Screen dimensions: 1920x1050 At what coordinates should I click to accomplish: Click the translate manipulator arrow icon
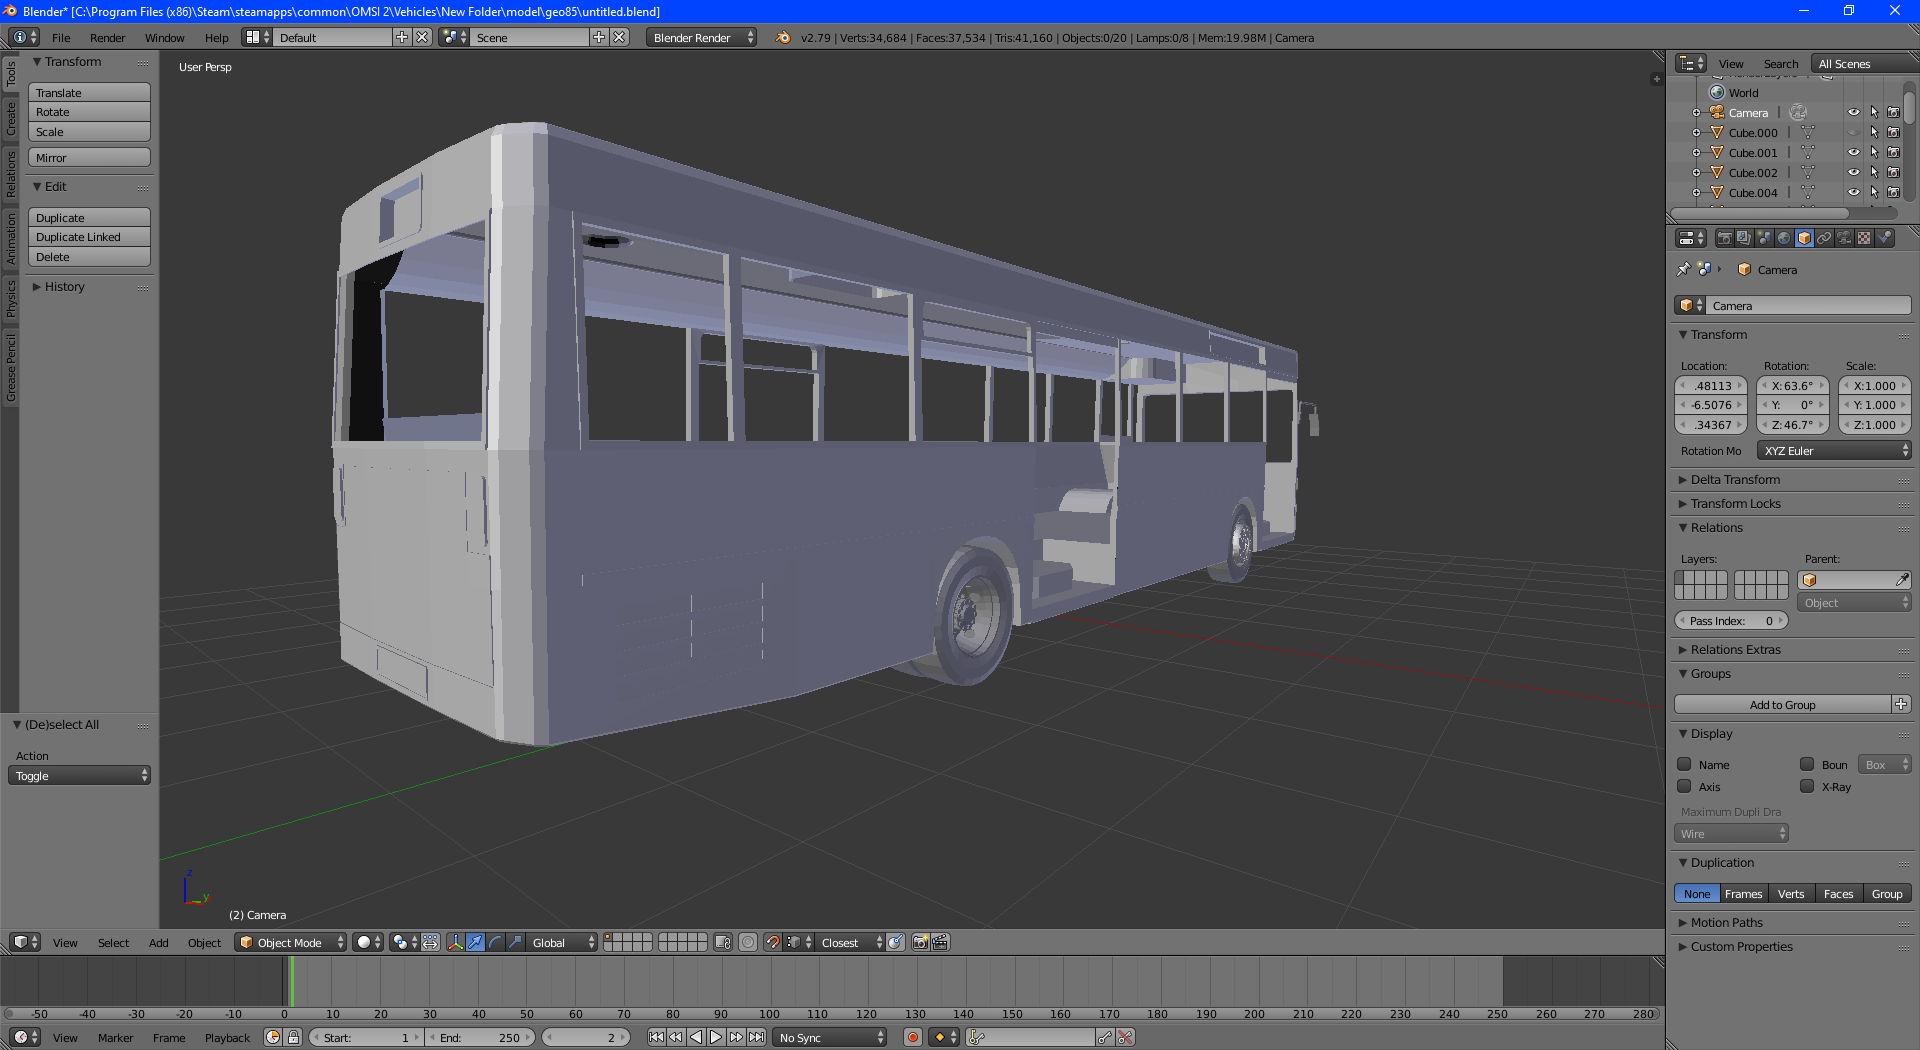tap(475, 942)
